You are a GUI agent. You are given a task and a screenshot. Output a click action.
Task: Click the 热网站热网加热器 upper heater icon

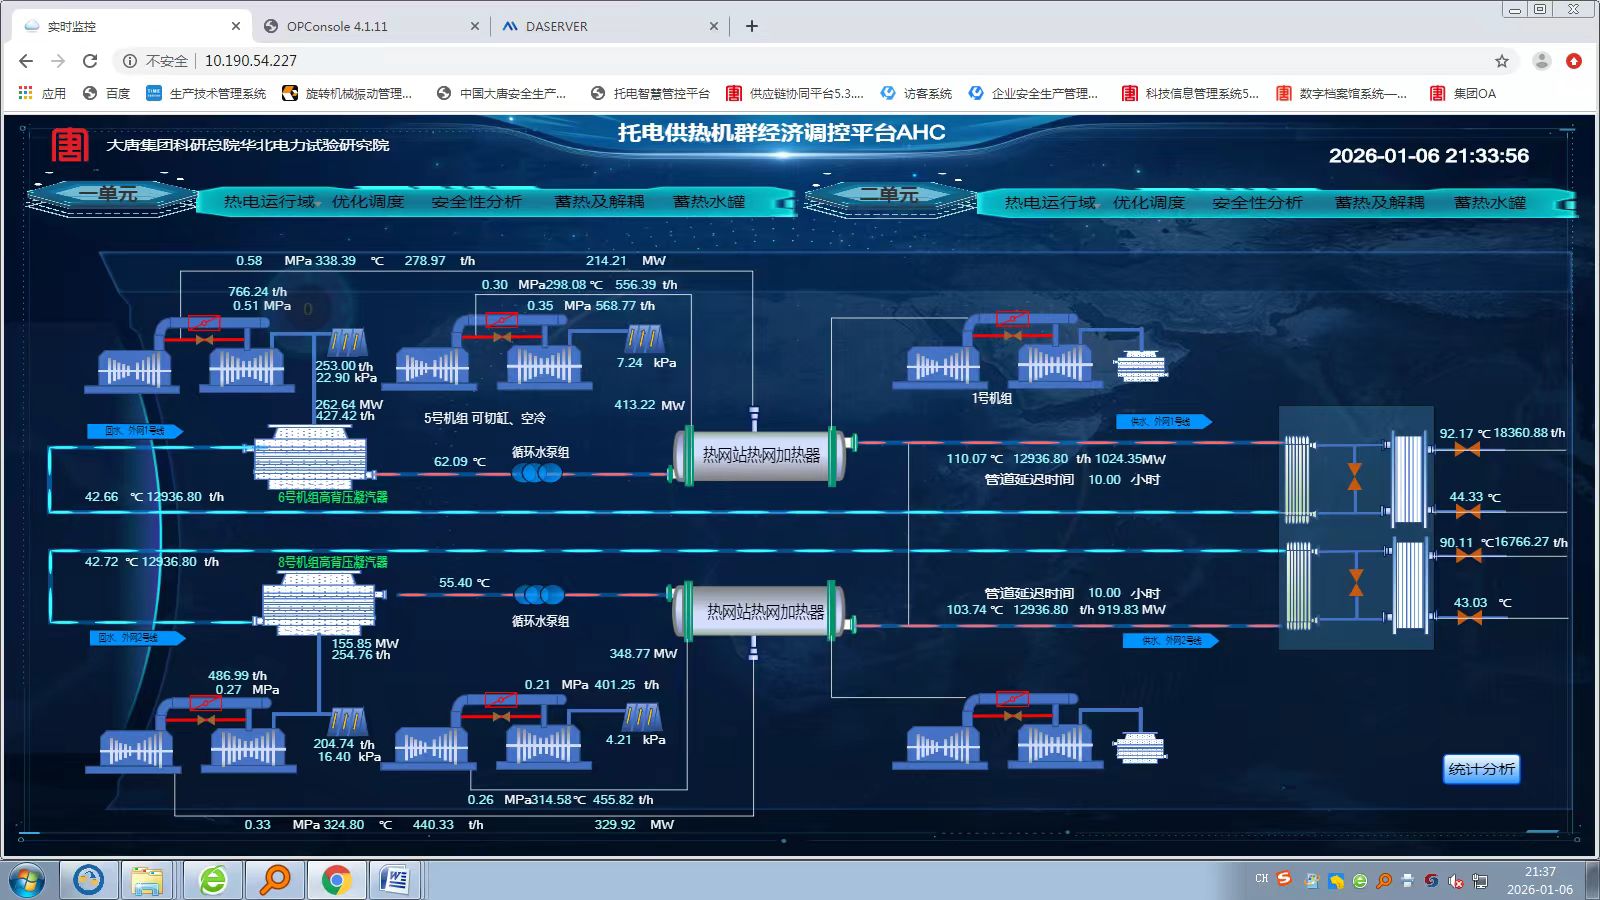(x=762, y=456)
